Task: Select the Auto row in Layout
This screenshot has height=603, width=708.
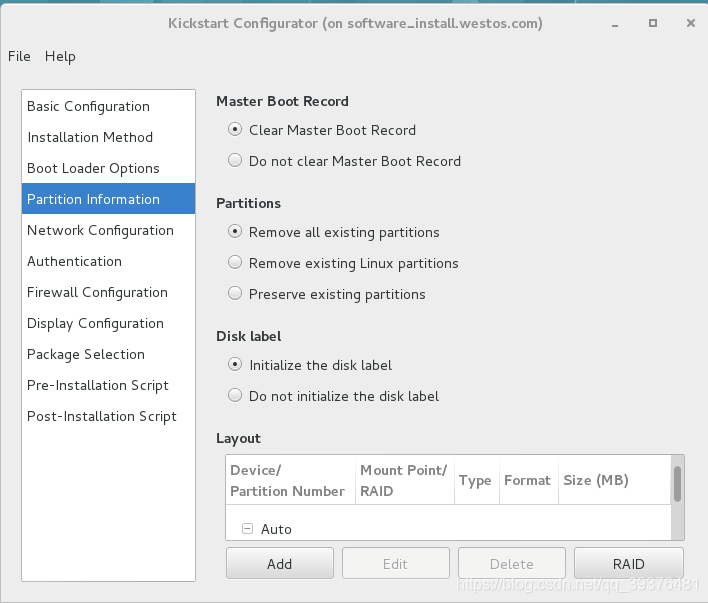Action: click(x=448, y=528)
